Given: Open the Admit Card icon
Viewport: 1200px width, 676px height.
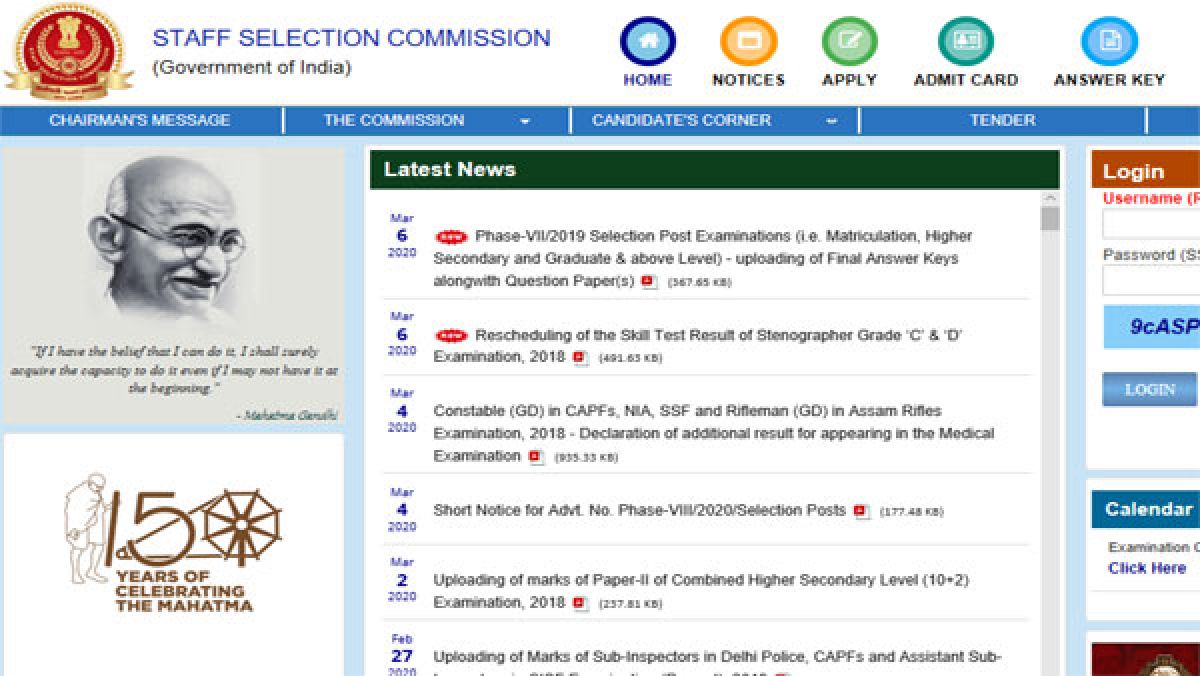Looking at the screenshot, I should click(965, 43).
